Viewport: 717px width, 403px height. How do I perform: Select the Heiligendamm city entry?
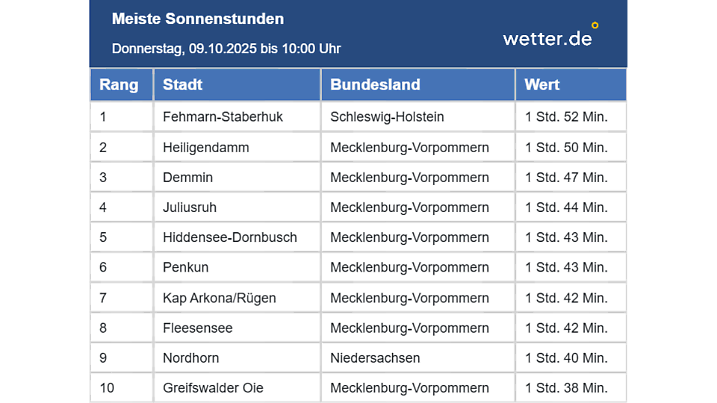[206, 147]
